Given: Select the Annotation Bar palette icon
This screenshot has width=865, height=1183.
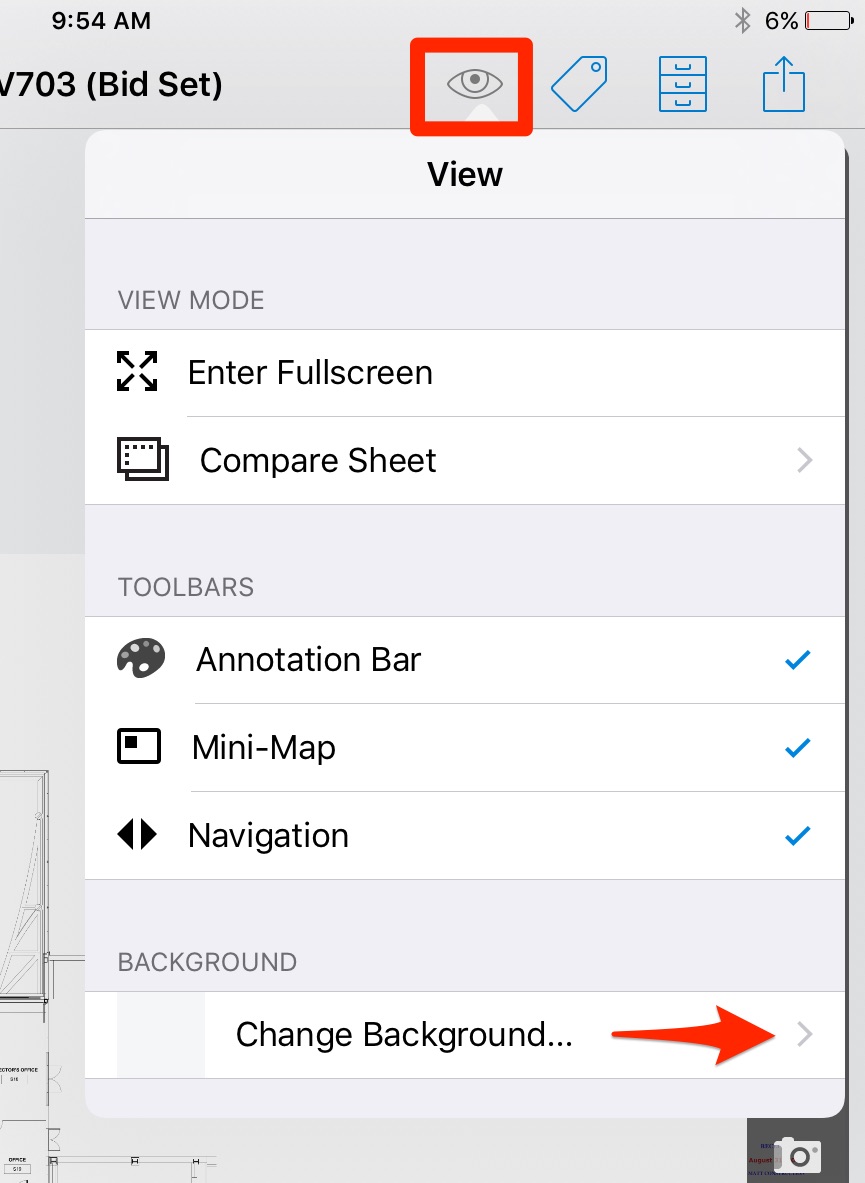Looking at the screenshot, I should pos(141,658).
